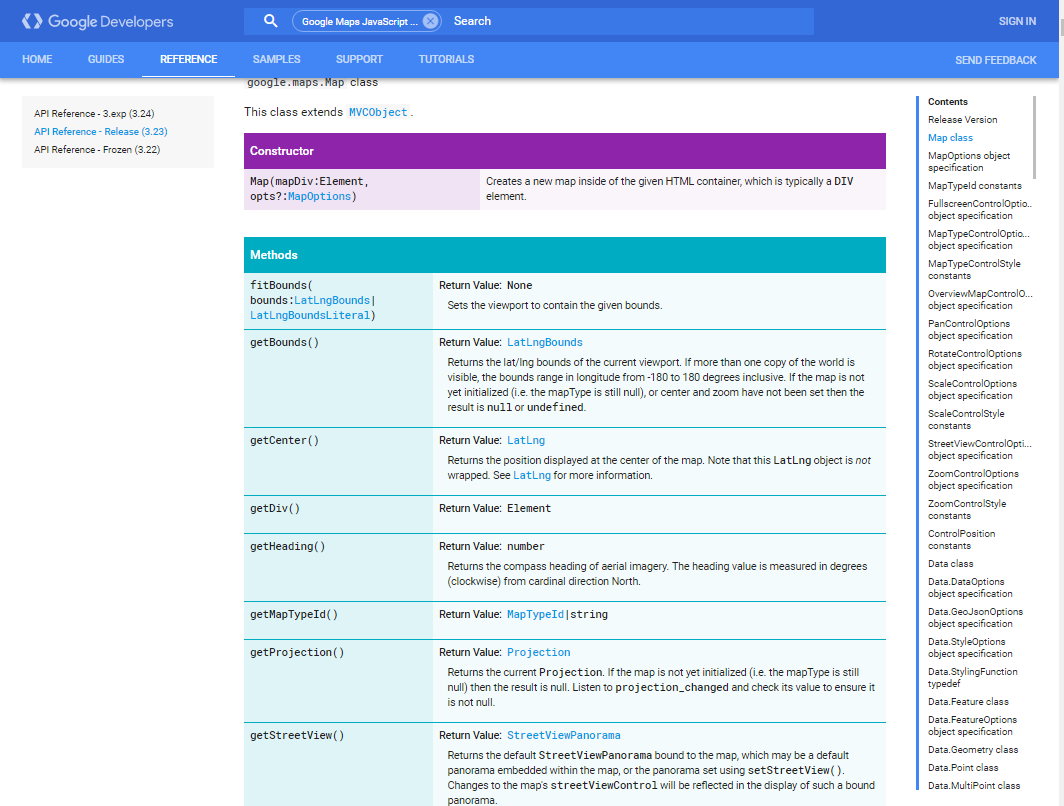This screenshot has width=1064, height=806.
Task: Jump to Data.StyleOptions object specification
Action: [x=970, y=647]
